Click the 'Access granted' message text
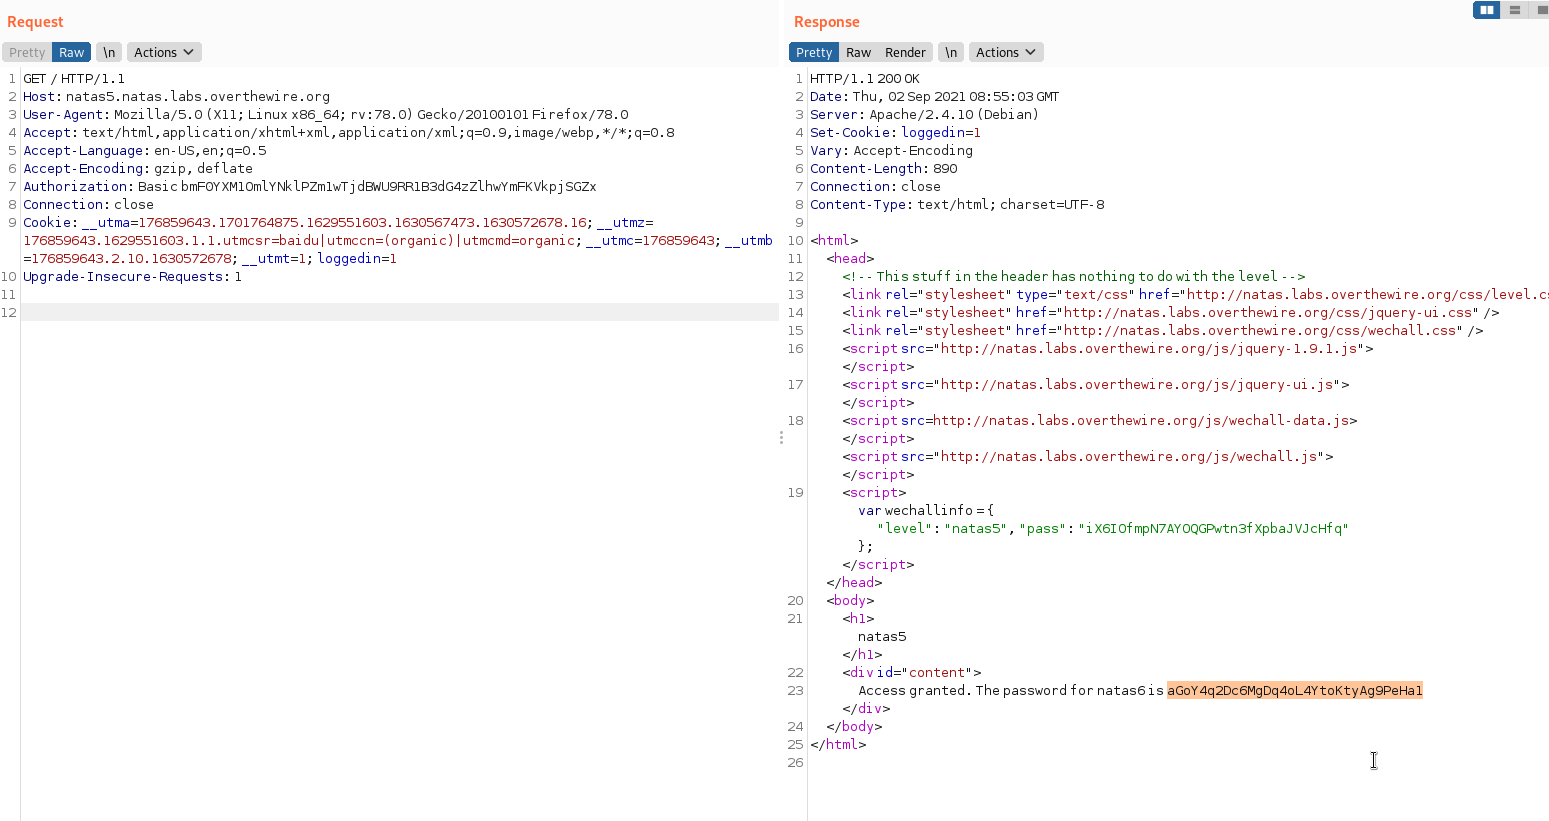 tap(1011, 691)
